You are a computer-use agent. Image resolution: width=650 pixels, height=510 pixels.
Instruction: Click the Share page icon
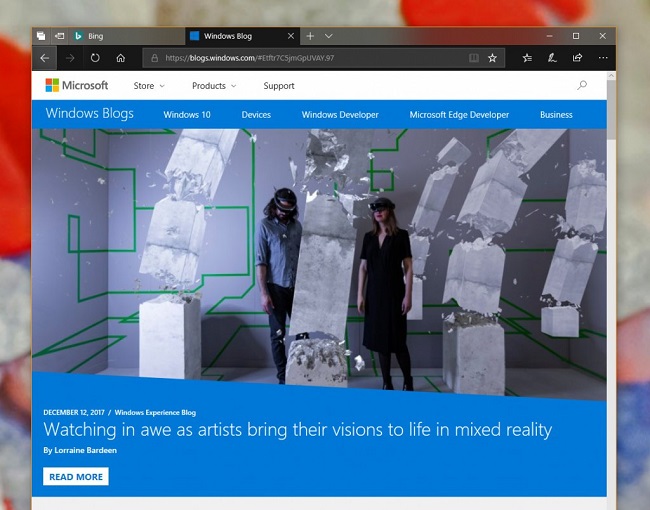[x=578, y=58]
